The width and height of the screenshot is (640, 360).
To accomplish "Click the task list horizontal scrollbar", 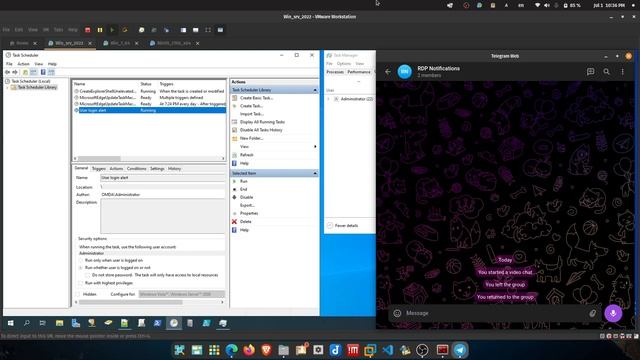I will coord(149,158).
